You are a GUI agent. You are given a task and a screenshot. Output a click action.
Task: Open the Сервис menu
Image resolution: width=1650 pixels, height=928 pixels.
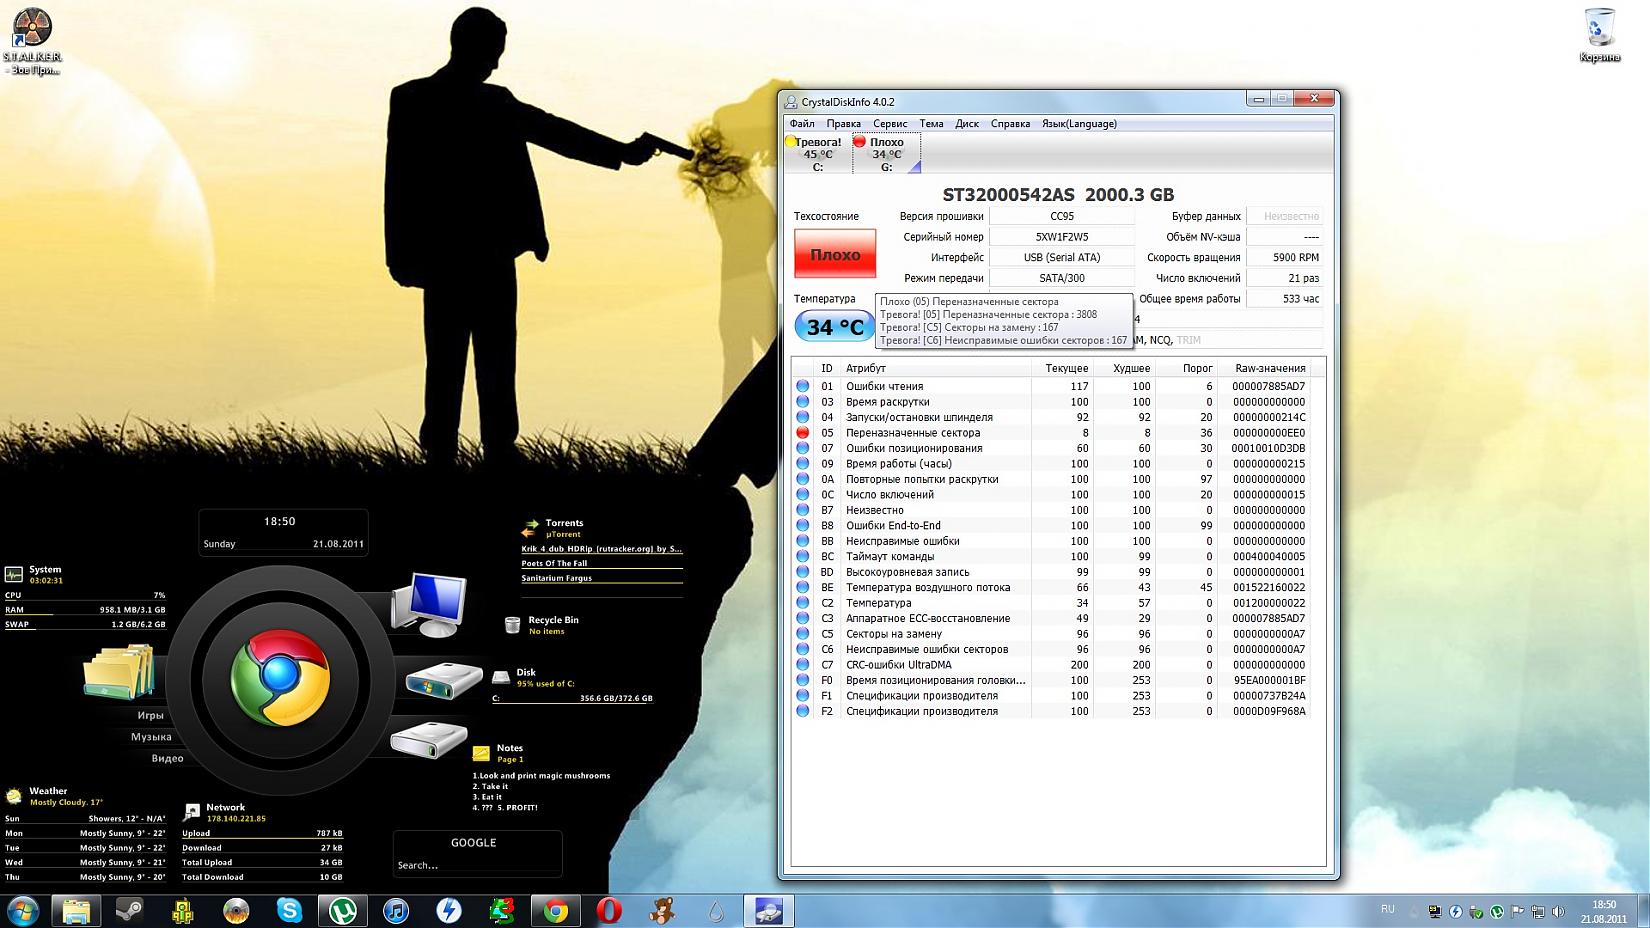pos(890,124)
